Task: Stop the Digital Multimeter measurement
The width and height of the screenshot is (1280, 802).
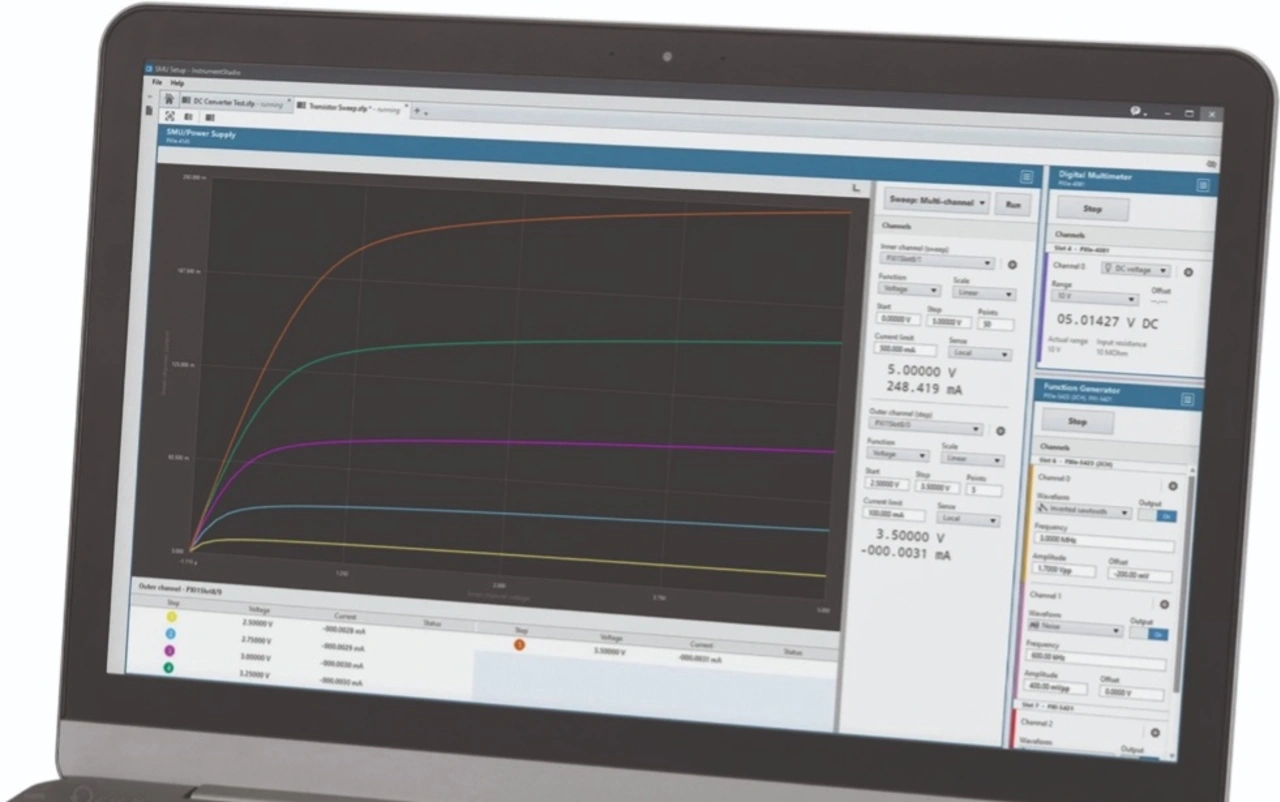Action: [1092, 210]
